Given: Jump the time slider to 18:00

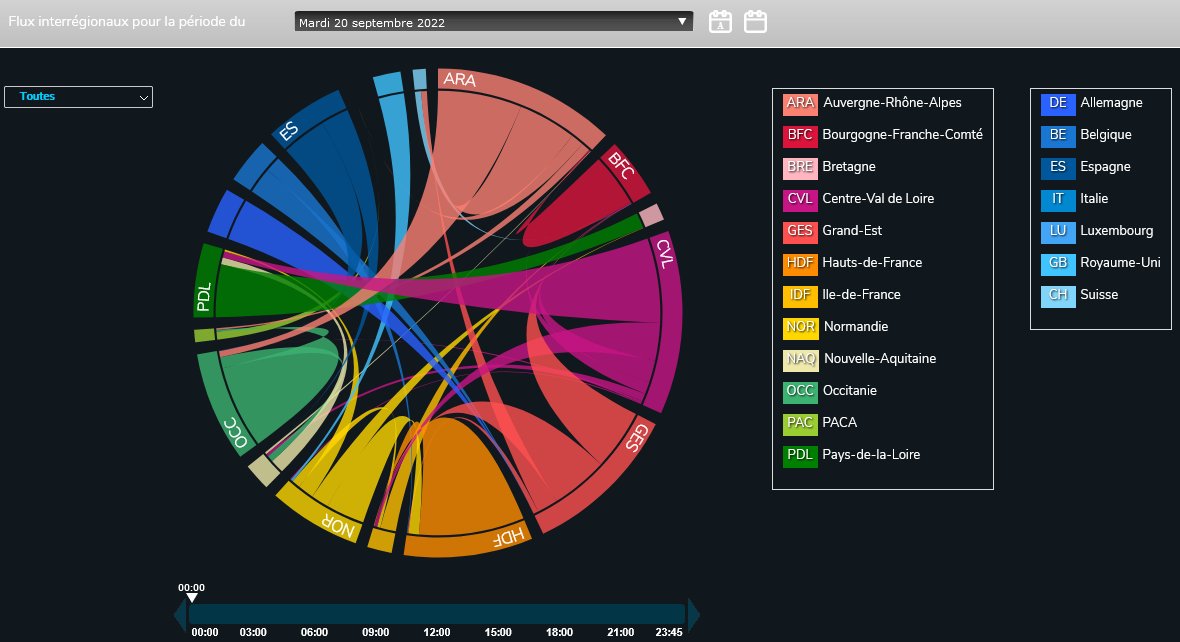Looking at the screenshot, I should click(559, 632).
